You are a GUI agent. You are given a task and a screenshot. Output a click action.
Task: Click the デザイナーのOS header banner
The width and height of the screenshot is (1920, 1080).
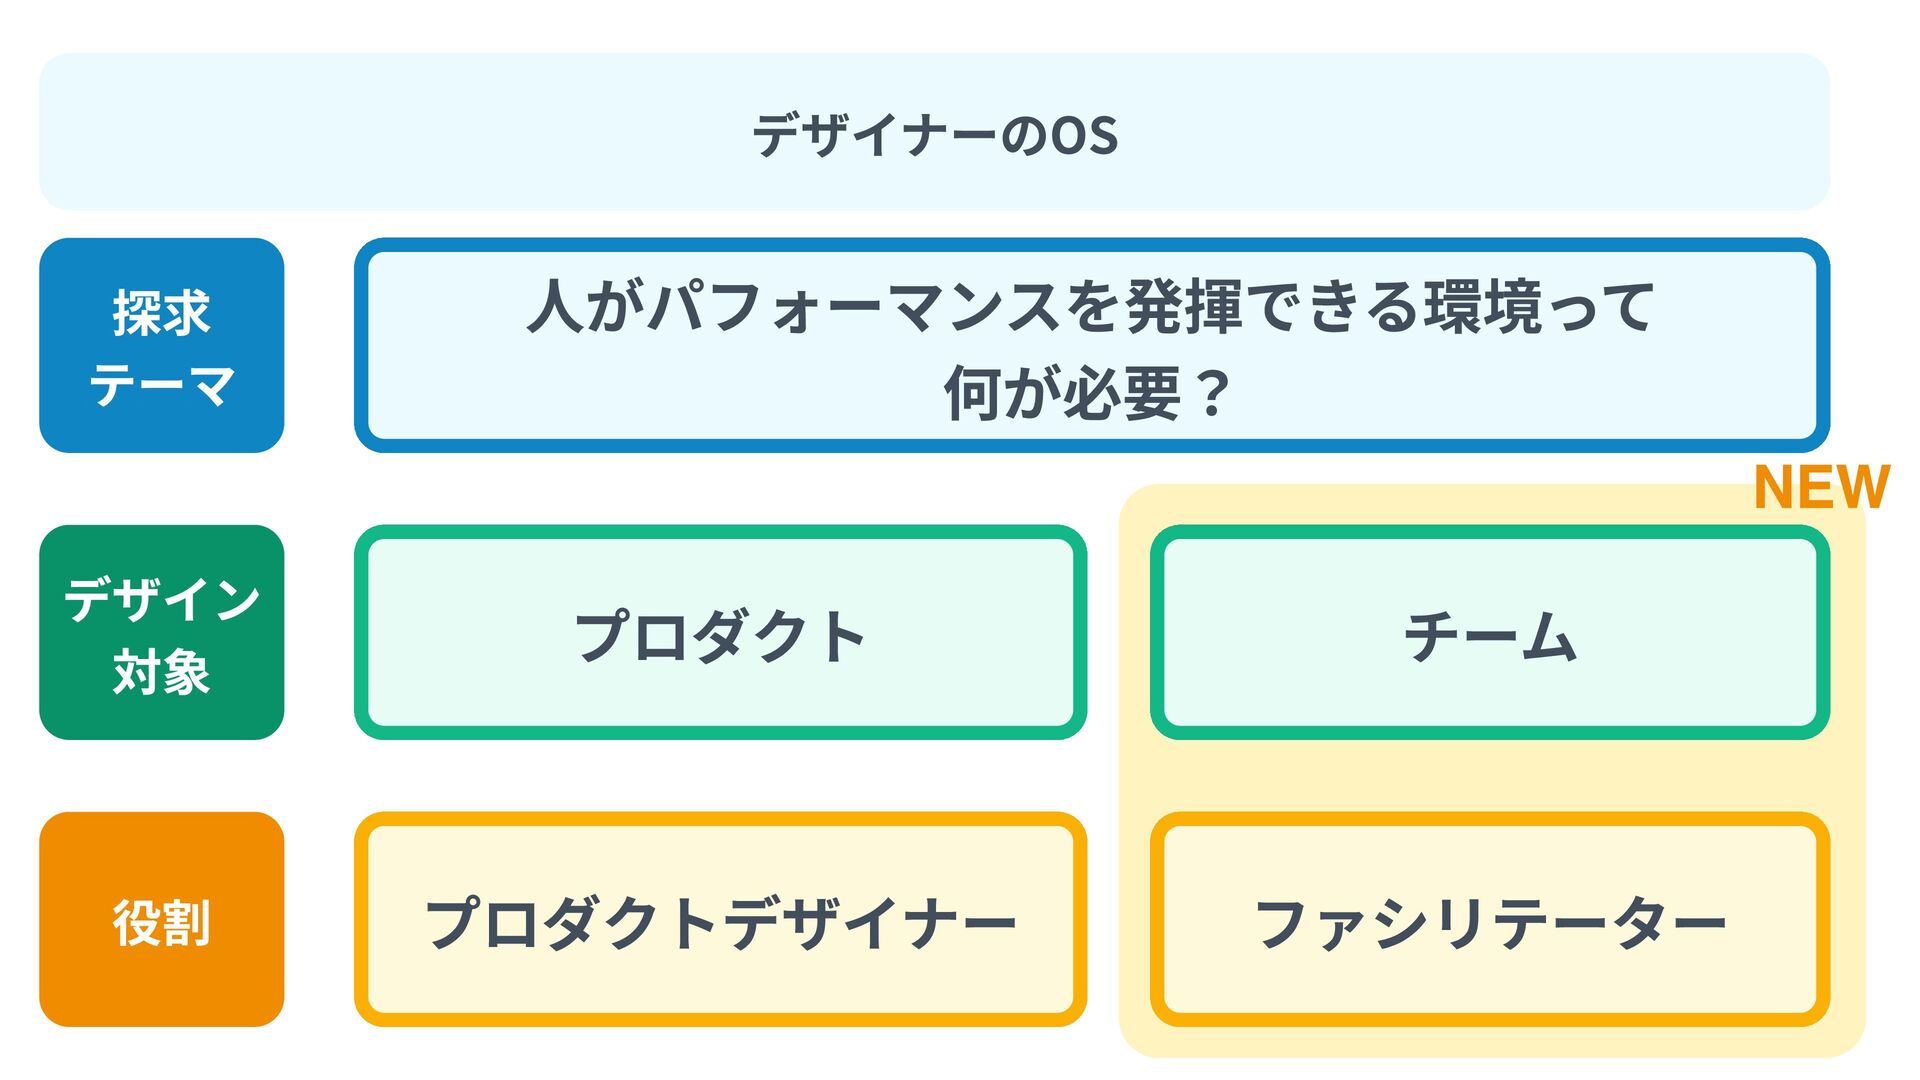[934, 132]
